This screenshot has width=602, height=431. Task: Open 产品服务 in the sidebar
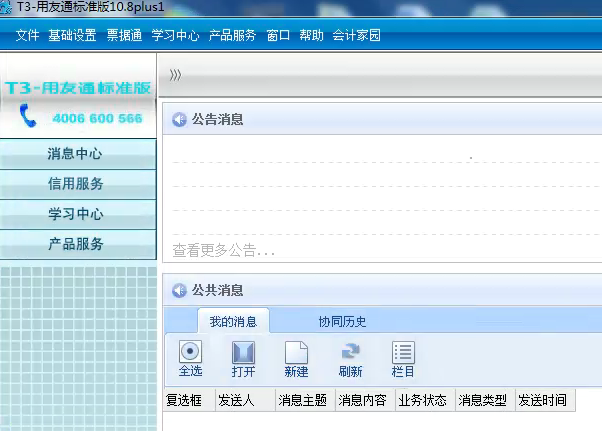click(78, 244)
